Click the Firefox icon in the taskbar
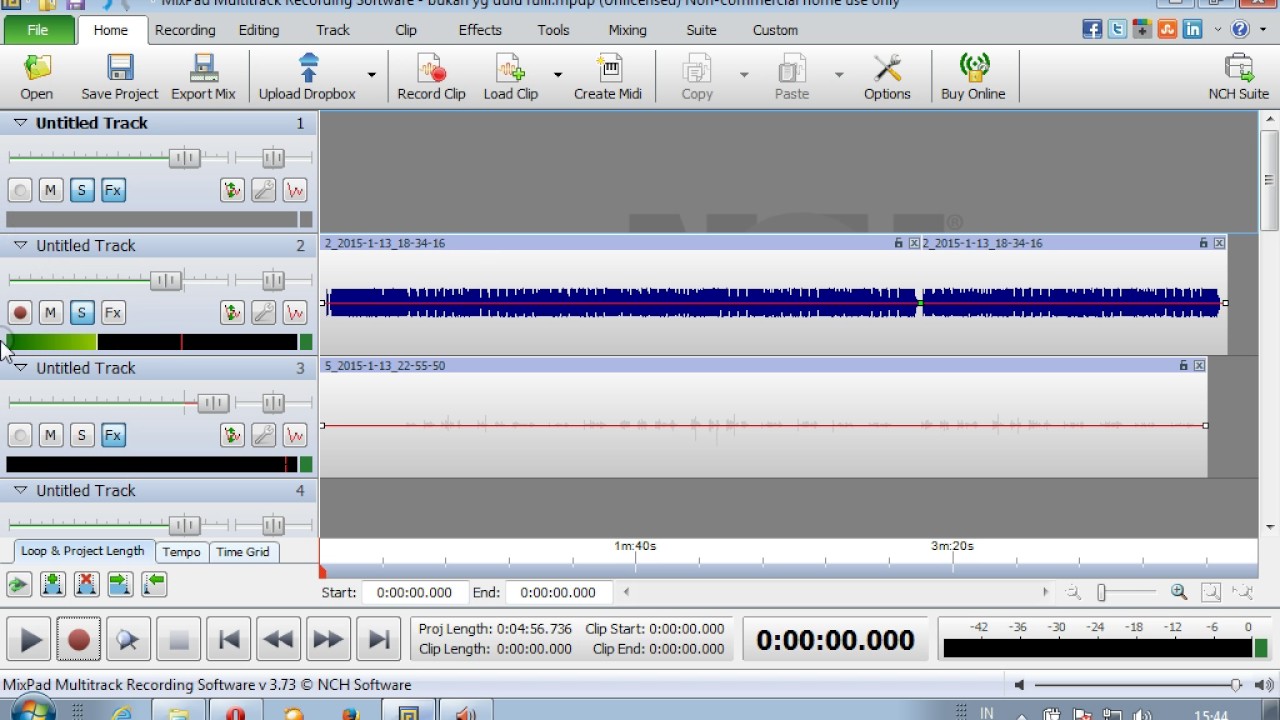This screenshot has width=1280, height=720. click(350, 713)
